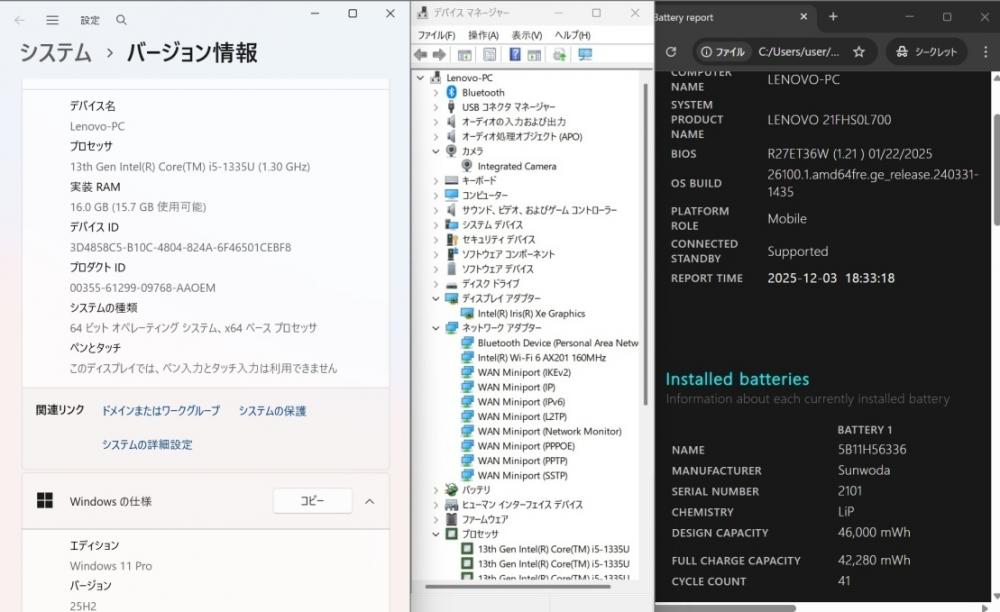Expand the Bluetooth device category
Screen dimensions: 1000x612
pos(436,92)
